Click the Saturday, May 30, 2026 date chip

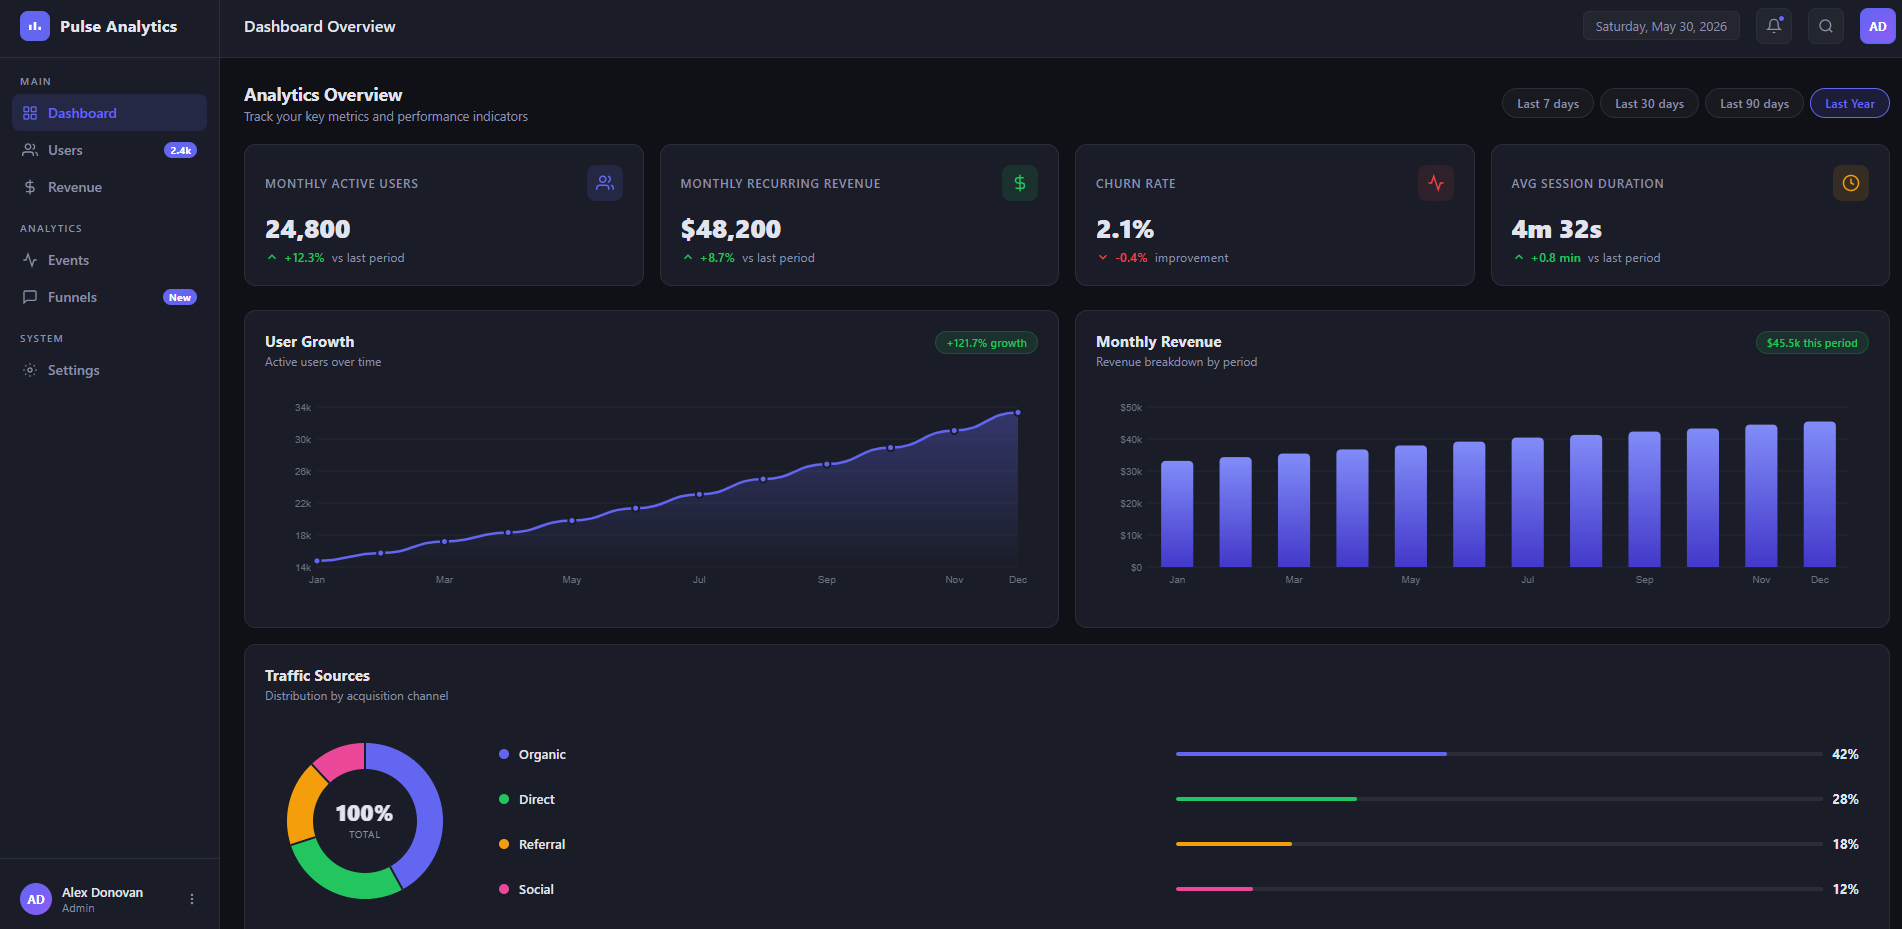tap(1661, 26)
